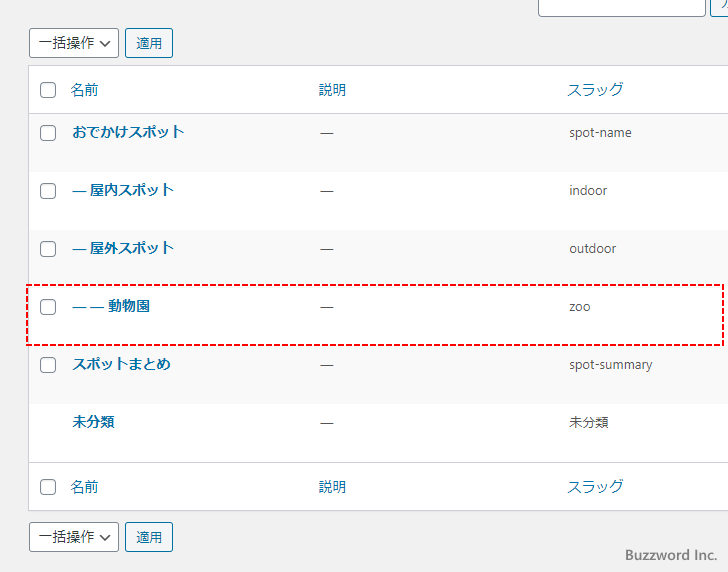This screenshot has width=728, height=572.
Task: Open the 未分類 category link
Action: [93, 422]
